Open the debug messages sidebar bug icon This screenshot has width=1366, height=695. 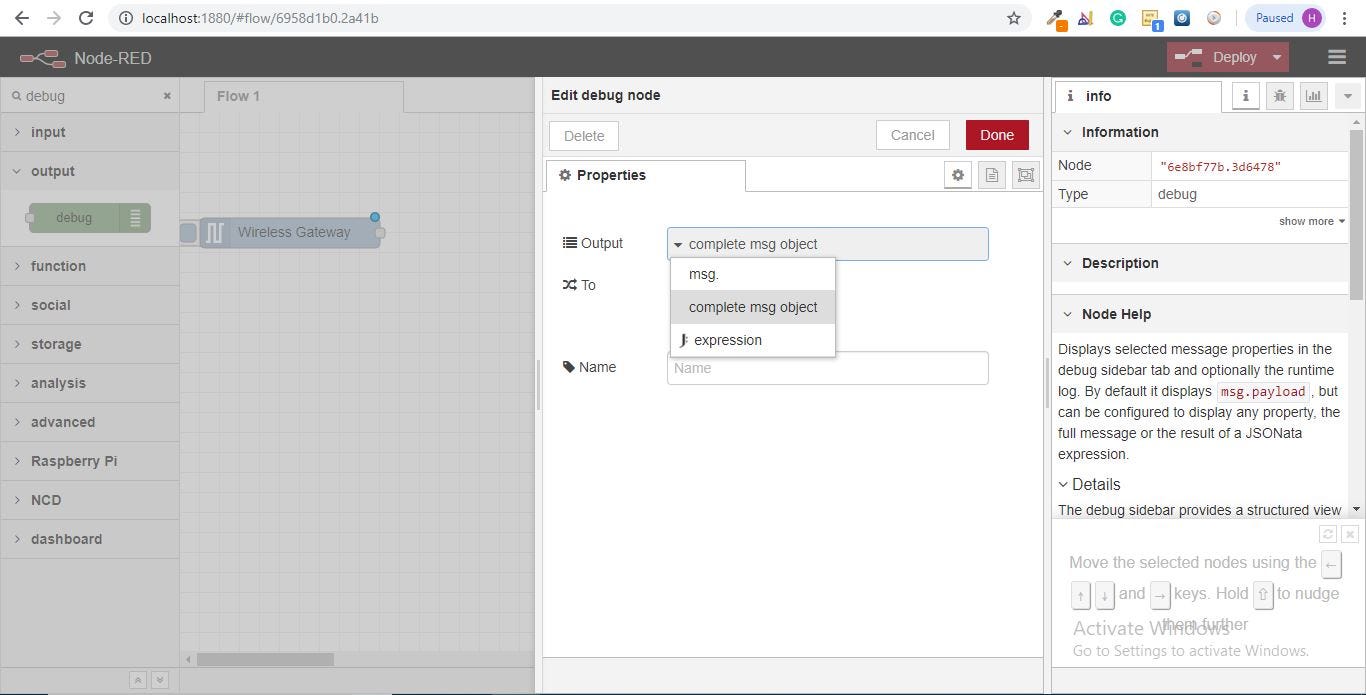pyautogui.click(x=1279, y=95)
